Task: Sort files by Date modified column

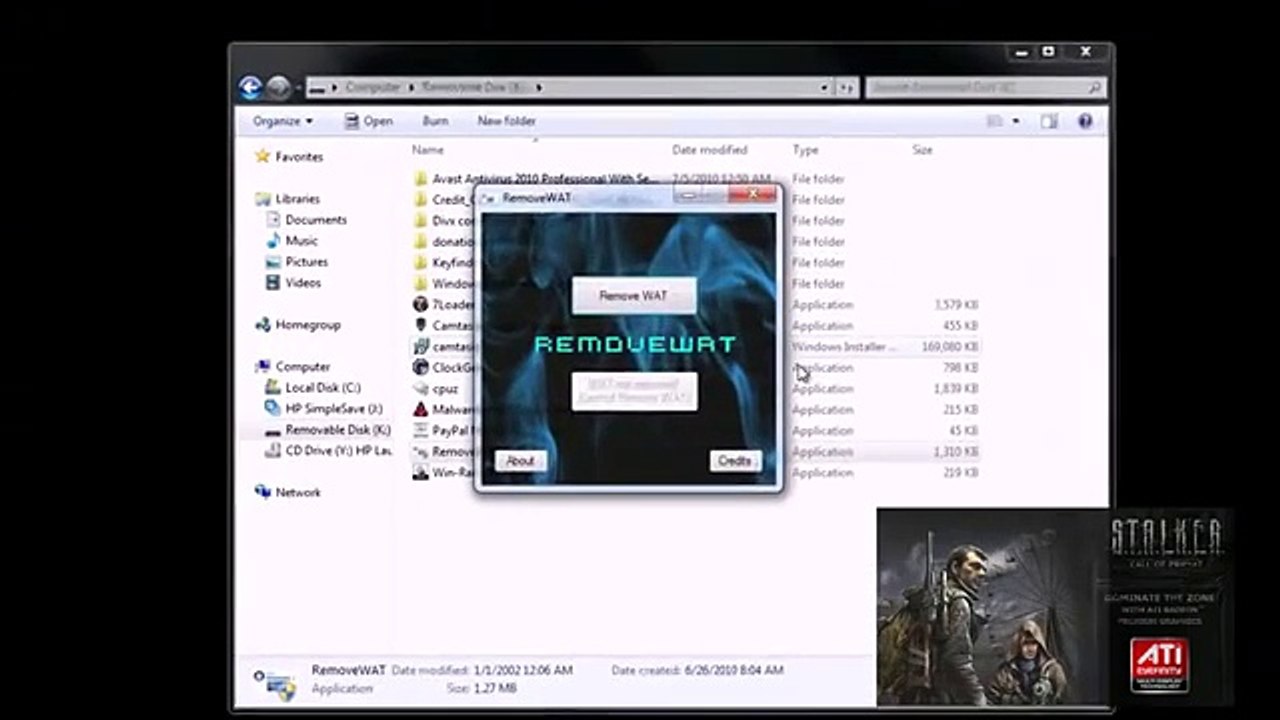Action: pyautogui.click(x=710, y=150)
